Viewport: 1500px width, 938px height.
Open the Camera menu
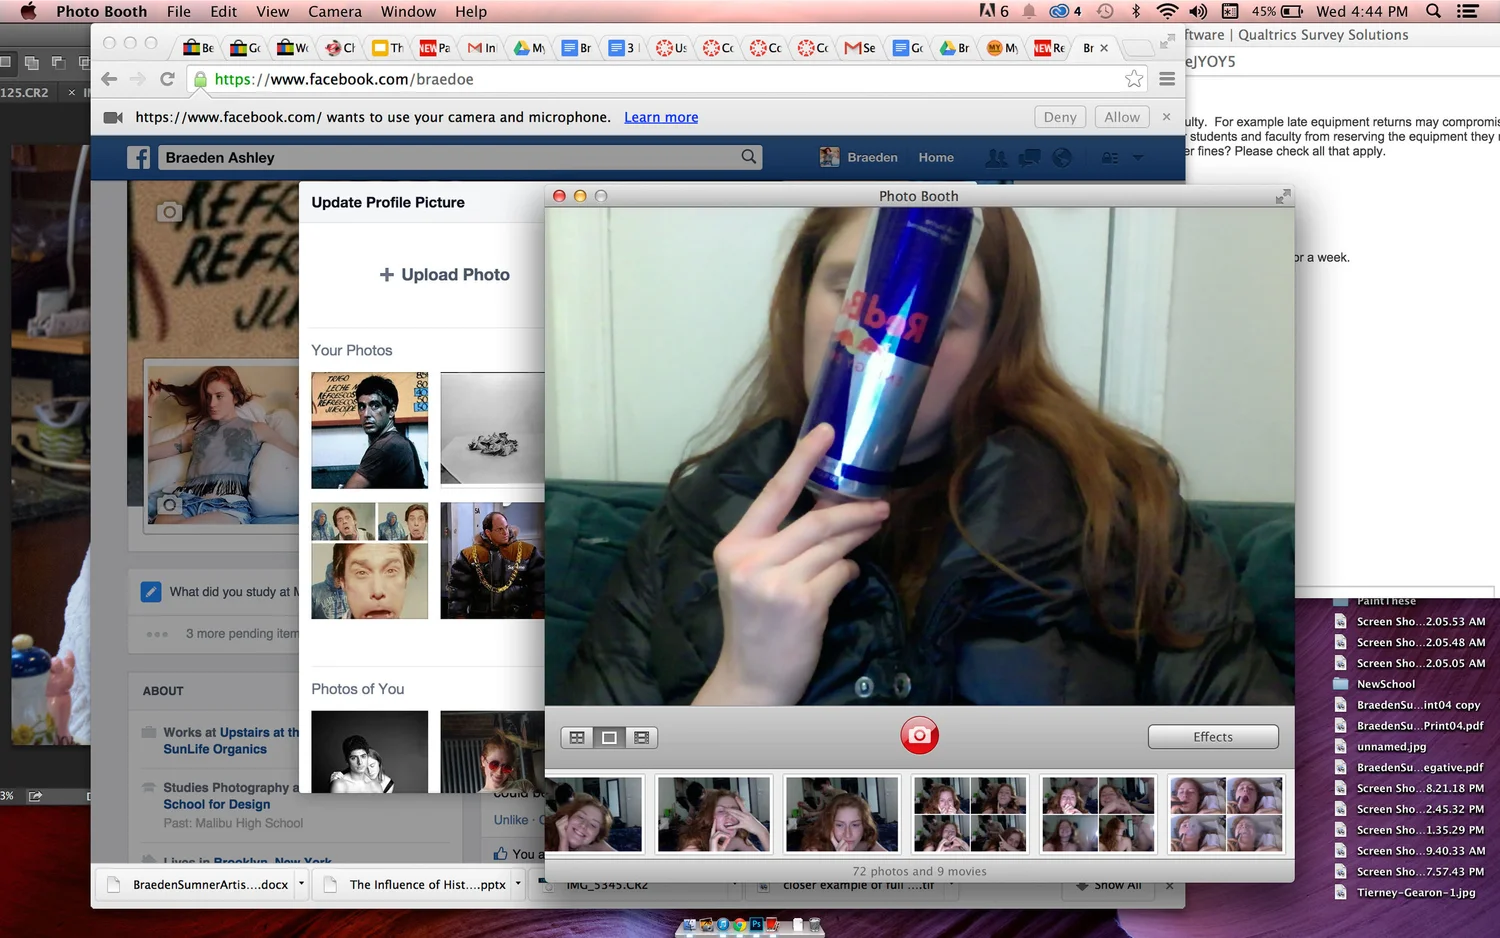(335, 11)
